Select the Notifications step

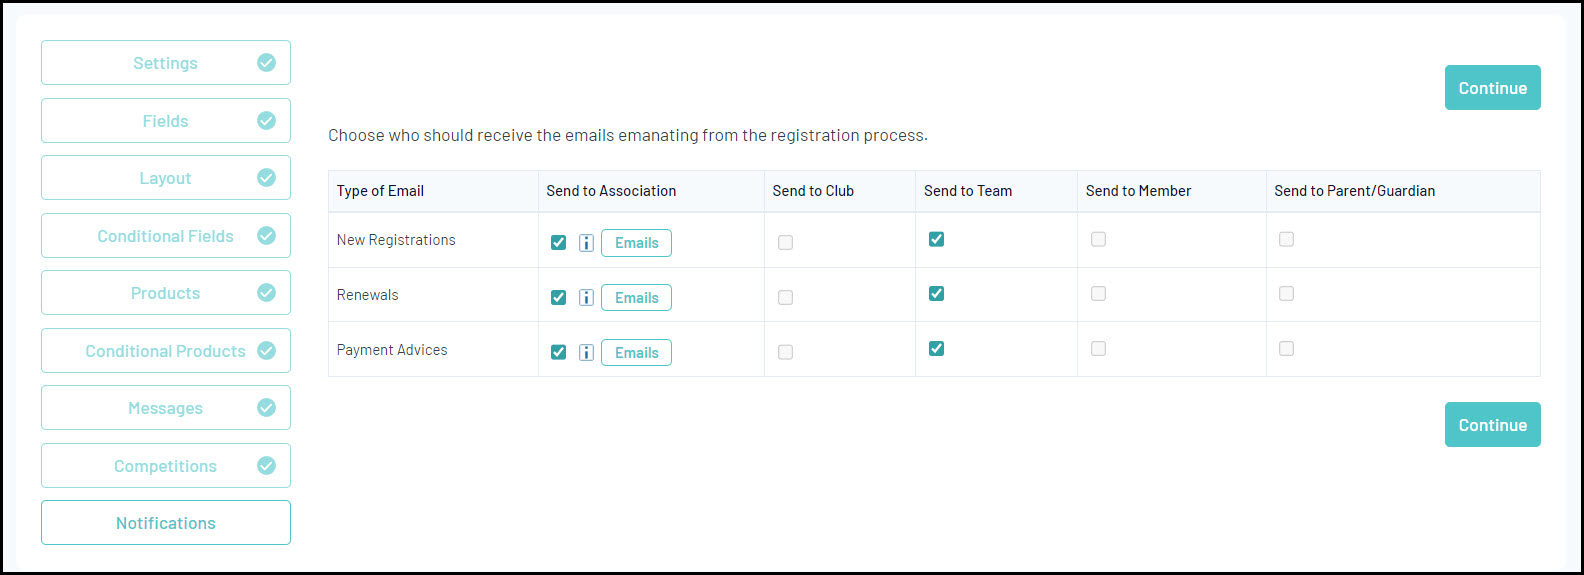(166, 523)
